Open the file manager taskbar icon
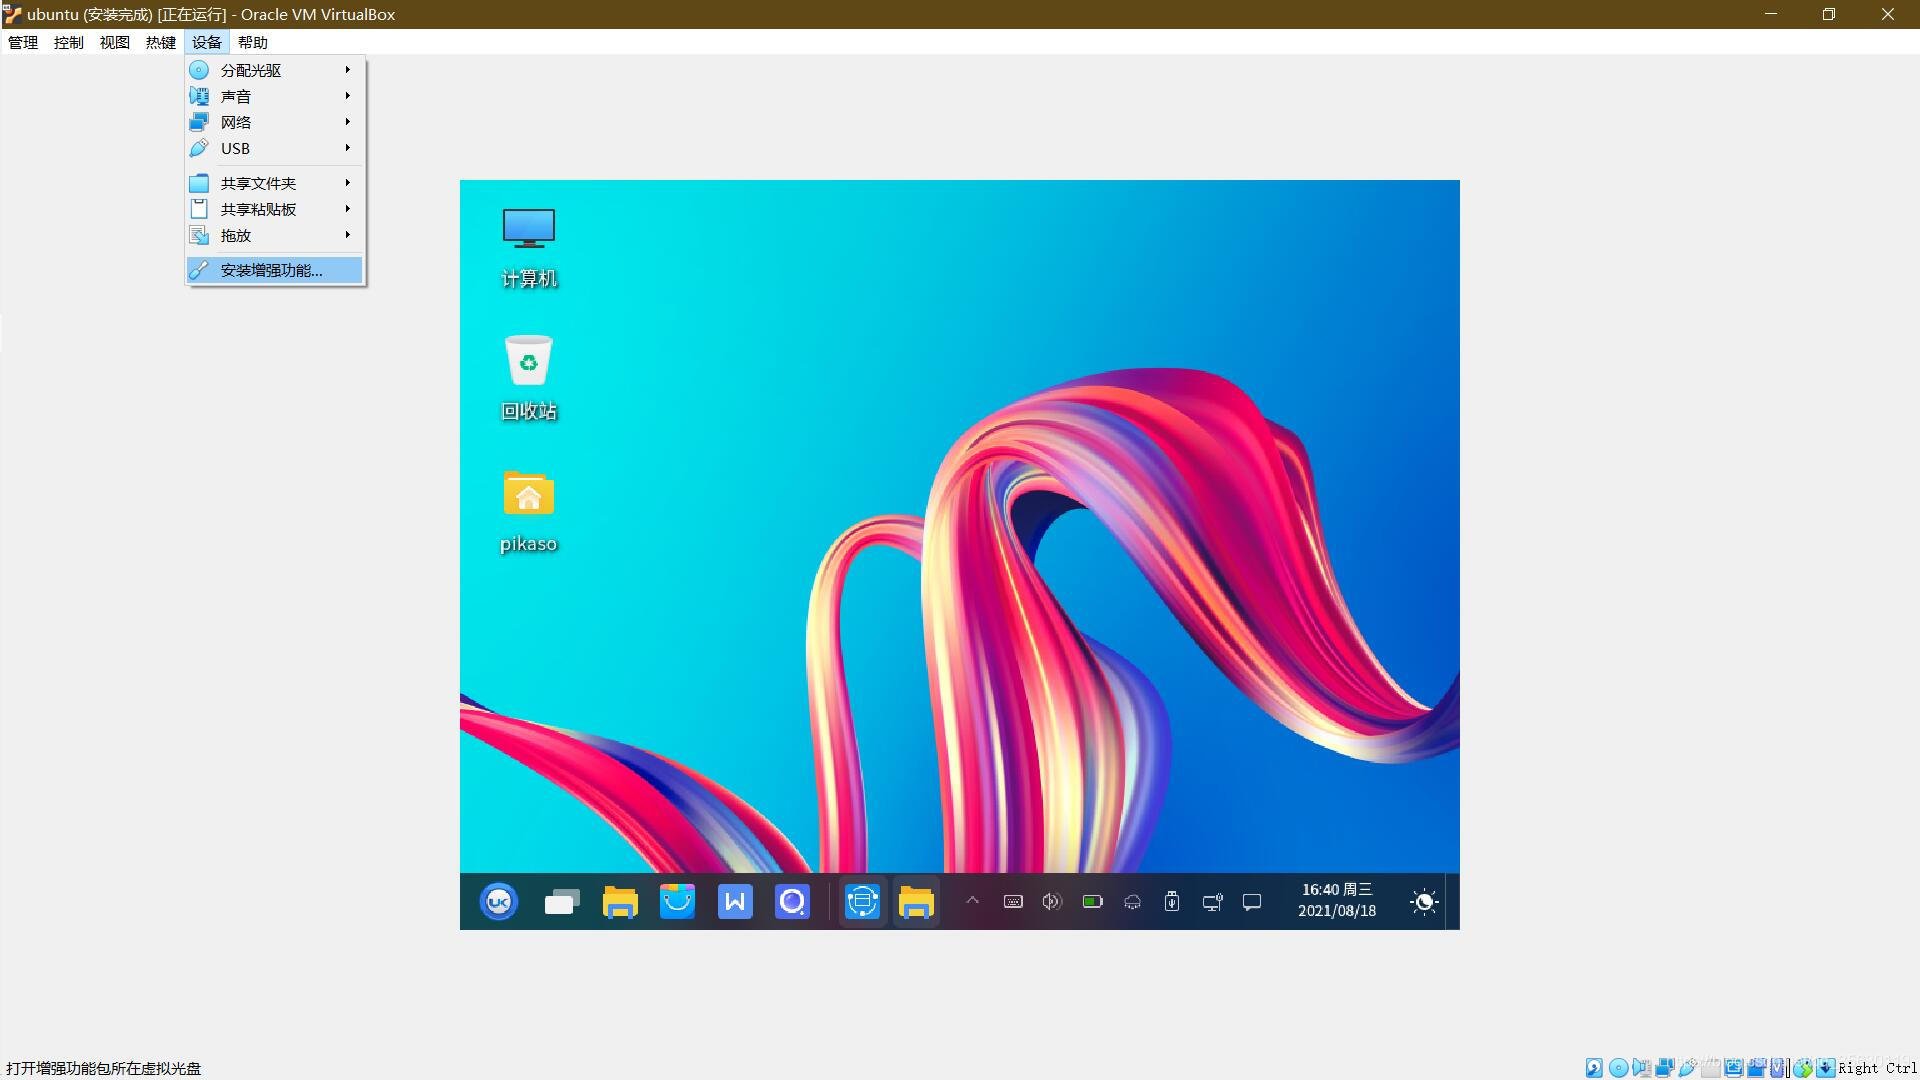This screenshot has width=1920, height=1080. tap(620, 901)
